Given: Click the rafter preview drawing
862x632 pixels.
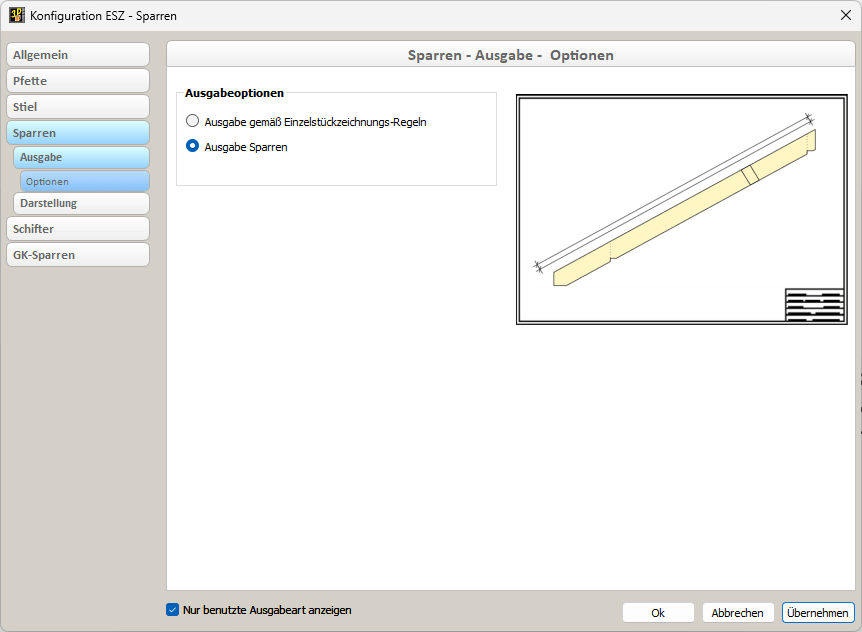Looking at the screenshot, I should [x=682, y=209].
